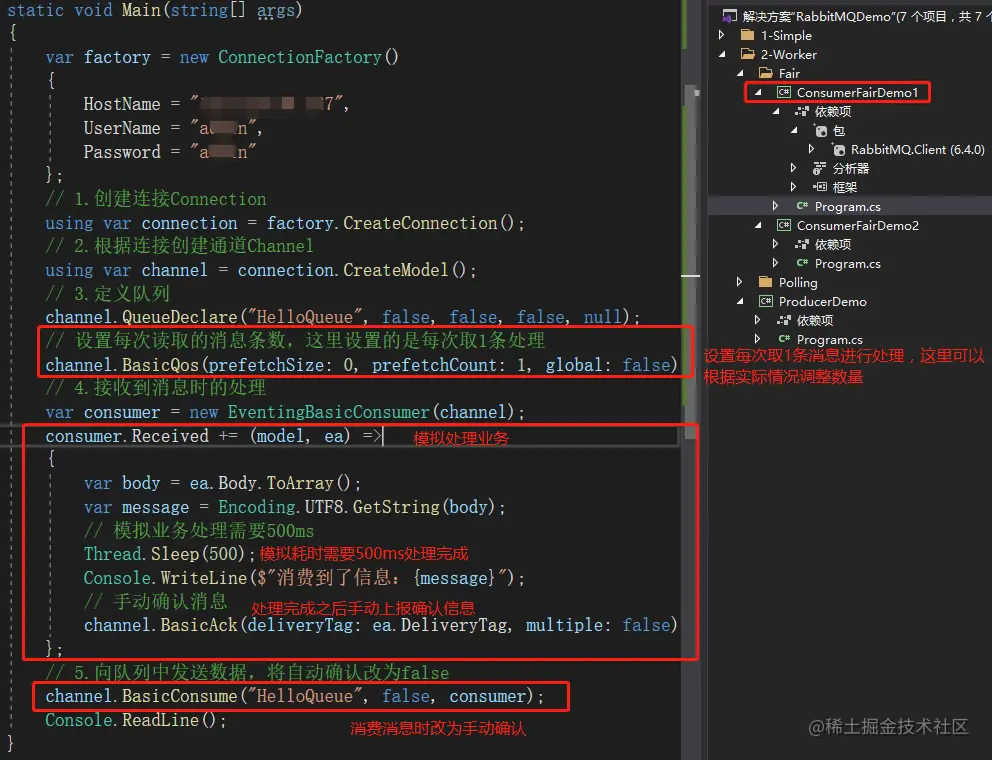Click dependencies icon under ConsumerFairDemo2

(x=802, y=244)
